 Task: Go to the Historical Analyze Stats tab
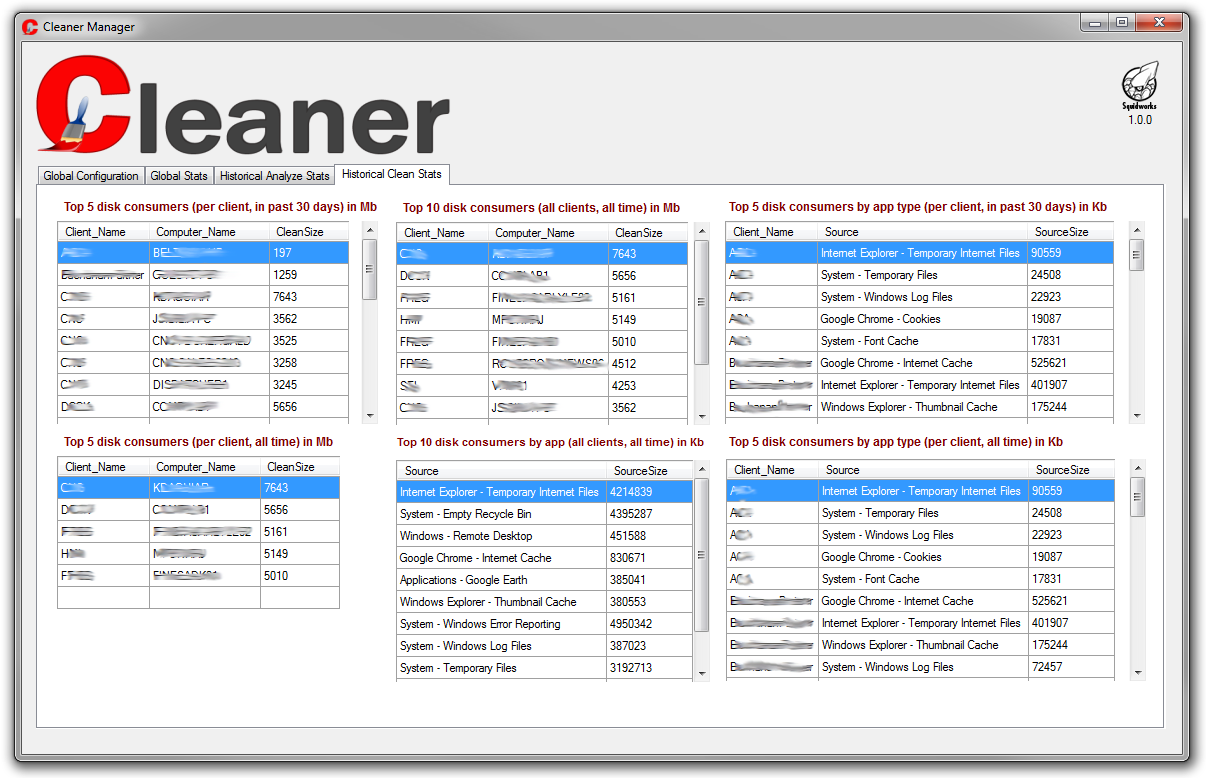click(274, 176)
